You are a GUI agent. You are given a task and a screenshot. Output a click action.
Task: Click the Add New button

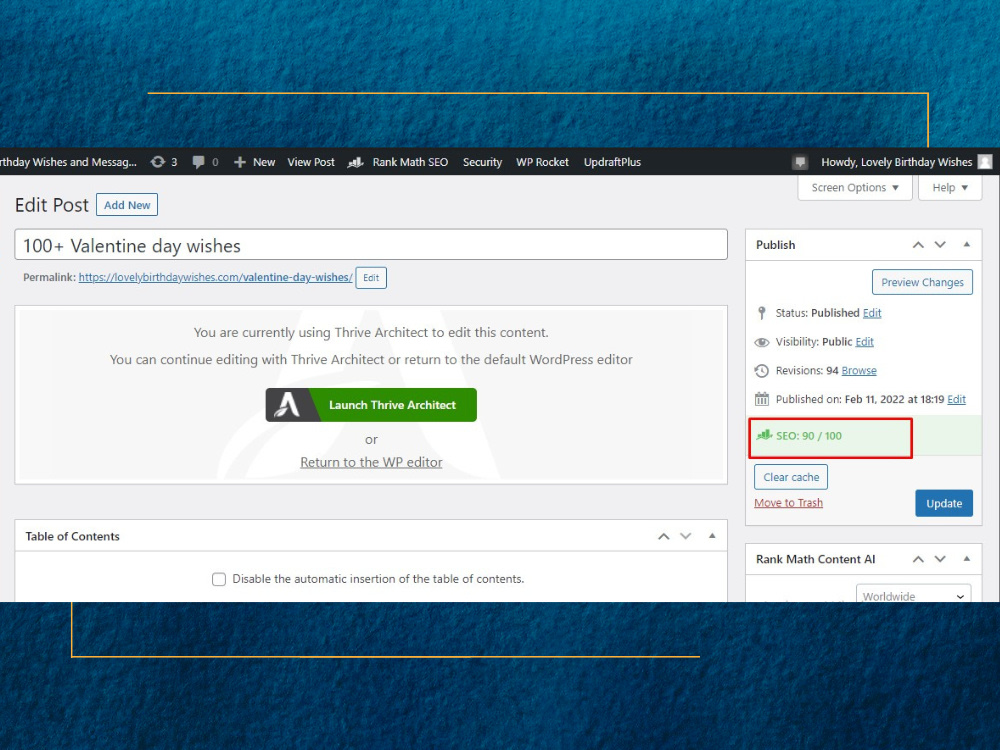point(127,205)
